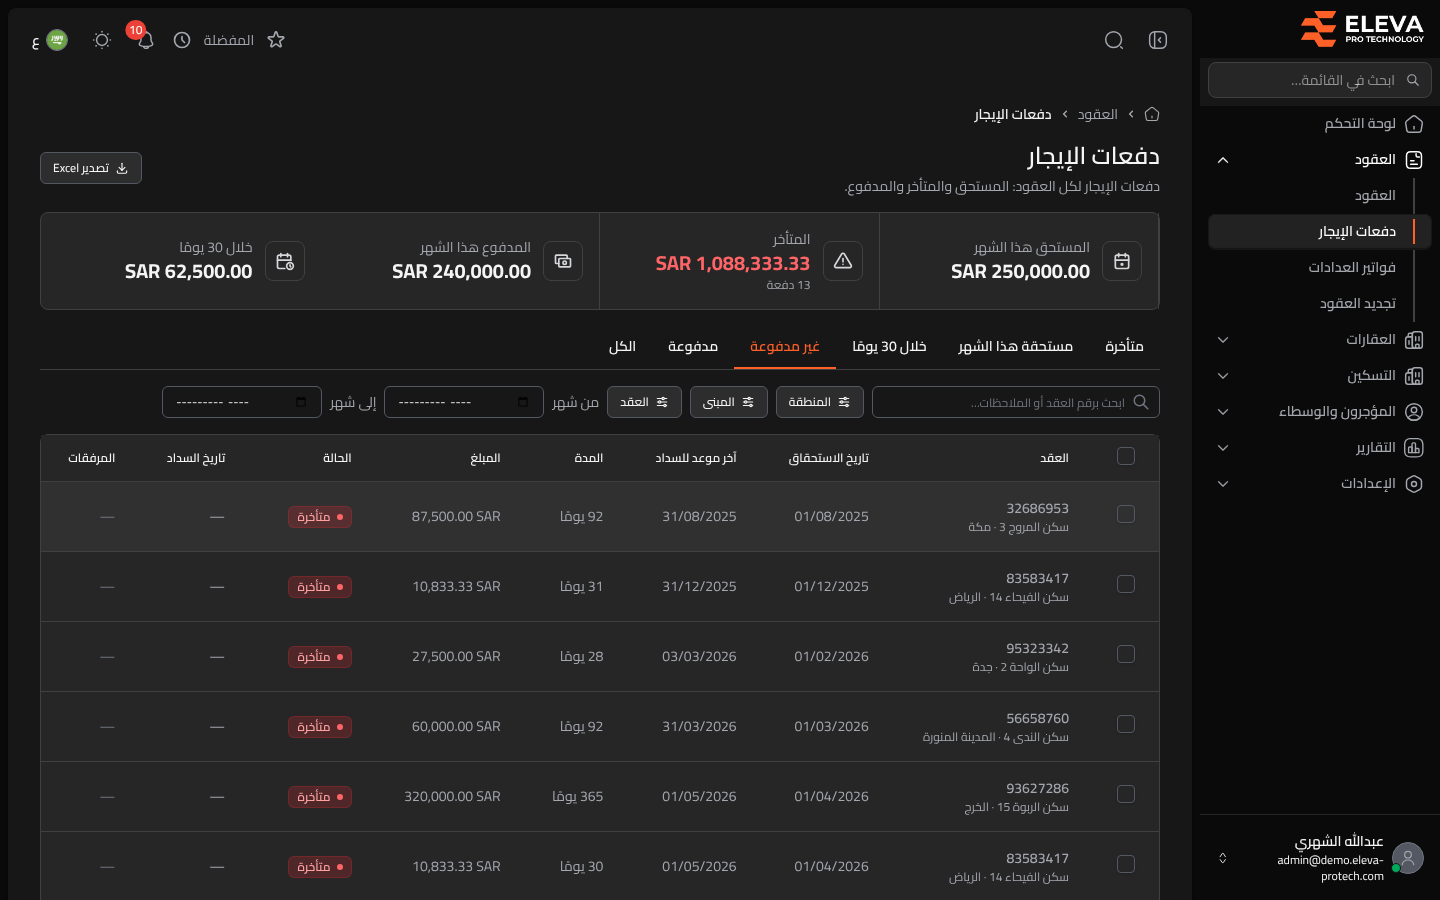Open the المبنى filter button

729,402
